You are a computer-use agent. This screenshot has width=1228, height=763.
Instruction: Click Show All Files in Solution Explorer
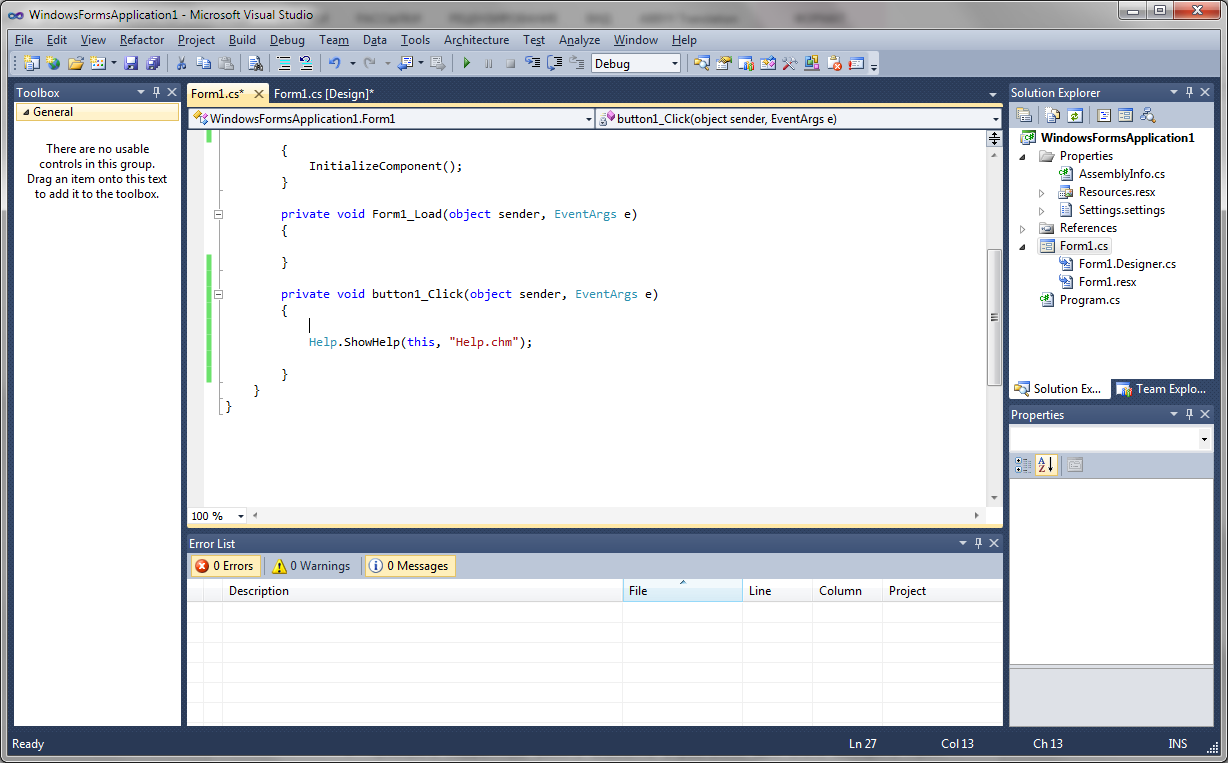[x=1052, y=115]
